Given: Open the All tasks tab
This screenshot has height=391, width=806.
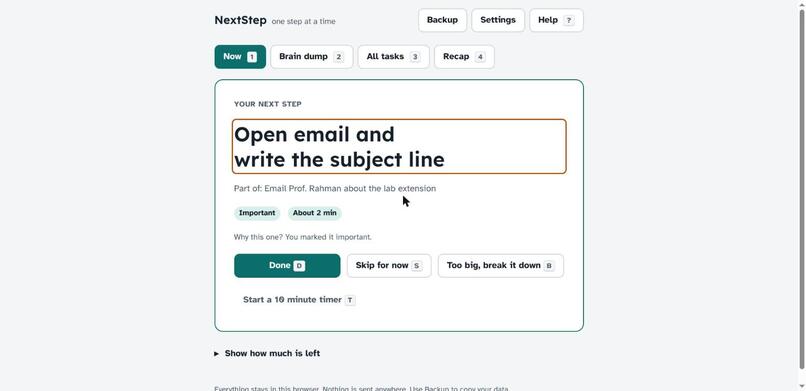Looking at the screenshot, I should pos(393,57).
